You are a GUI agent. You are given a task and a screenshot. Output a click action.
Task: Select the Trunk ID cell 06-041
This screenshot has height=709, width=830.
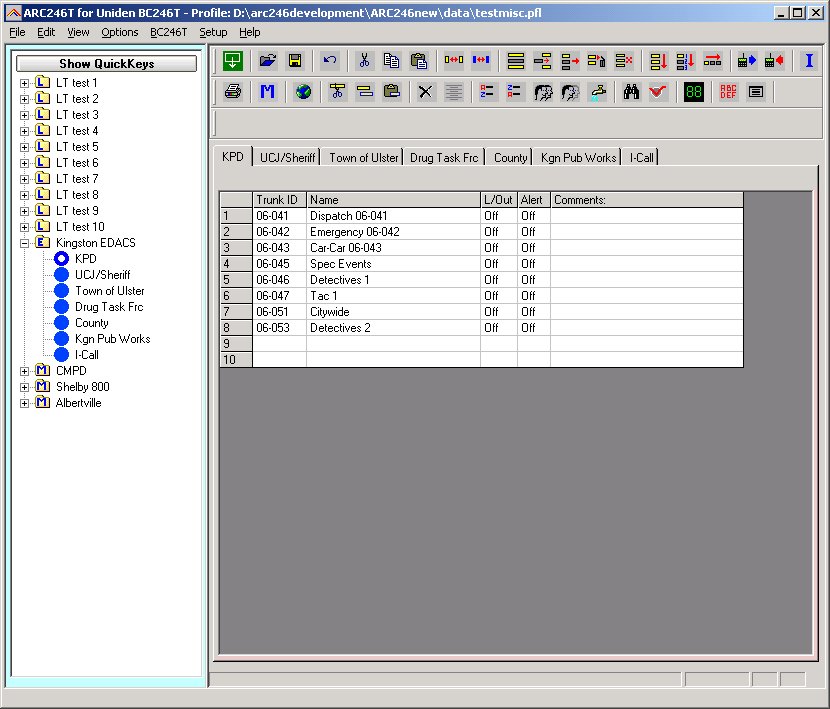(x=279, y=216)
